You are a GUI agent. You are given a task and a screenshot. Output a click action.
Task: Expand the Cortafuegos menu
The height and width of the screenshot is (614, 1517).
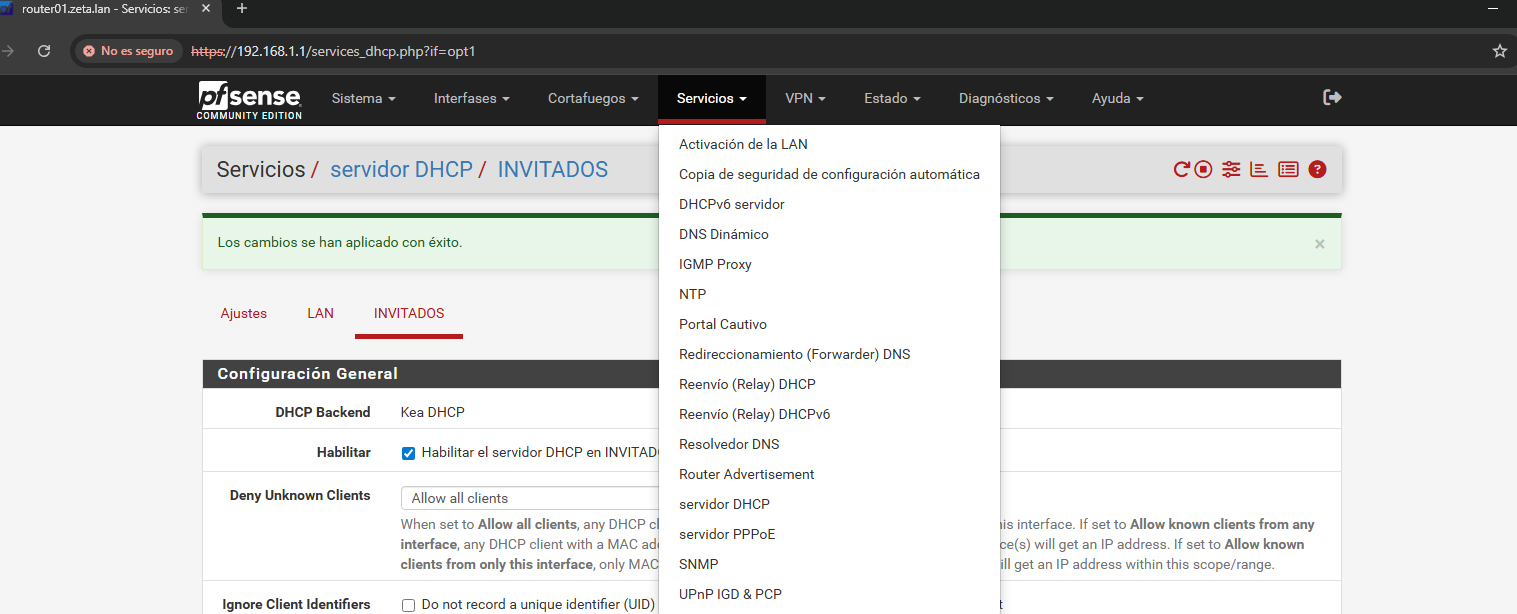593,99
